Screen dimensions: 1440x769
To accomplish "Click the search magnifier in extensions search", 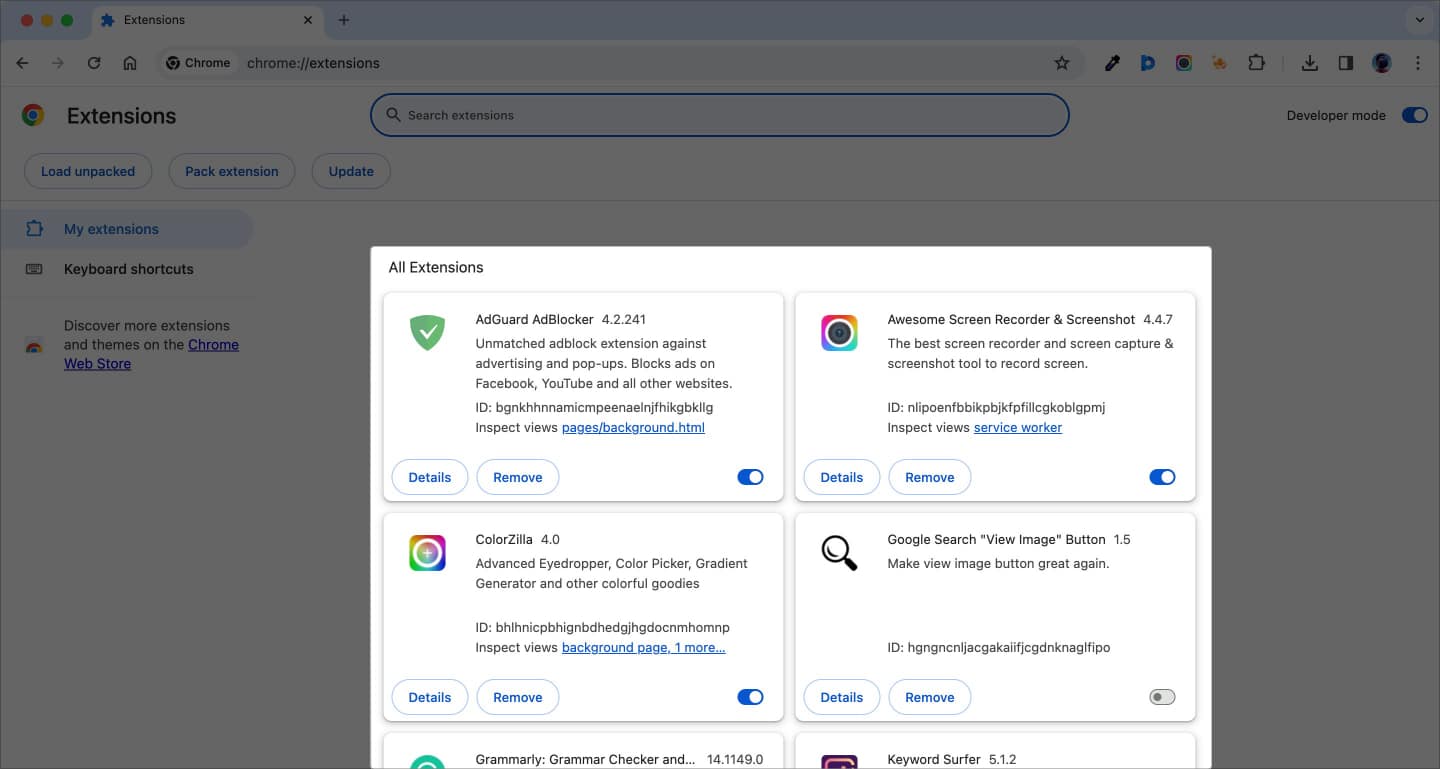I will (x=394, y=115).
